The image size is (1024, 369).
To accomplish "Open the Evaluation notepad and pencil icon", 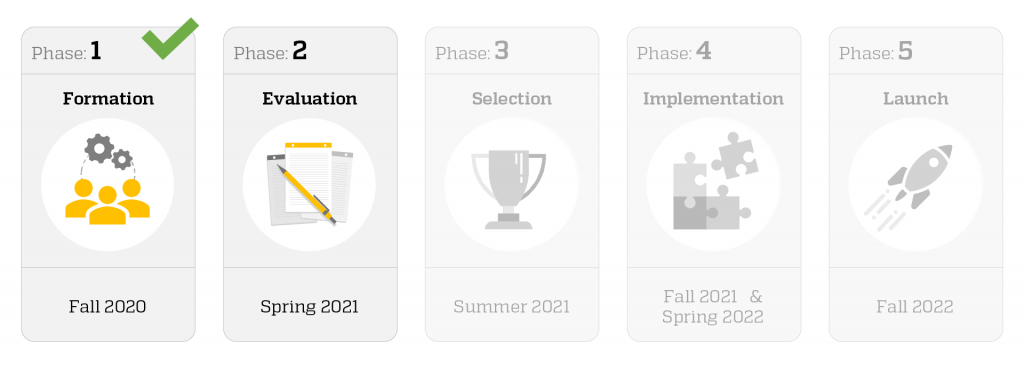I will [310, 184].
